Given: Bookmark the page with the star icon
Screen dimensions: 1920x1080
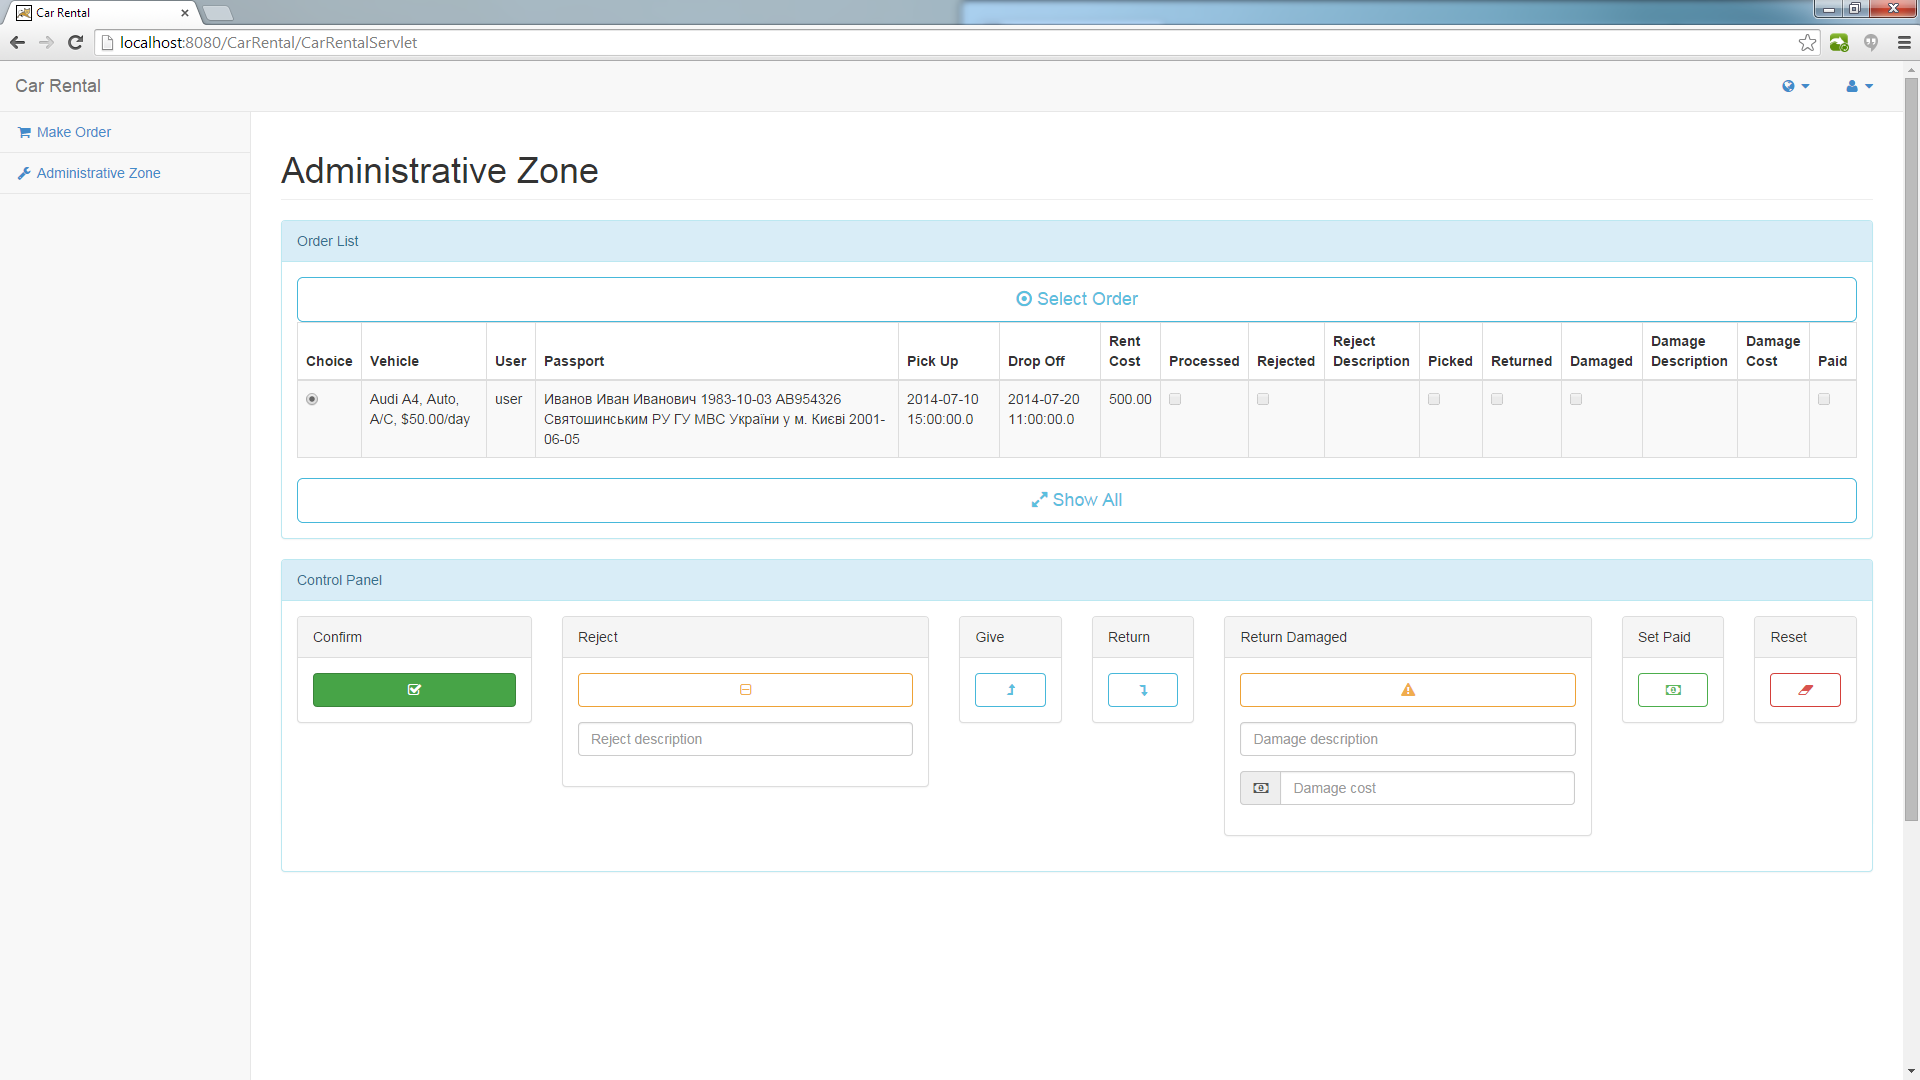Looking at the screenshot, I should (x=1807, y=42).
